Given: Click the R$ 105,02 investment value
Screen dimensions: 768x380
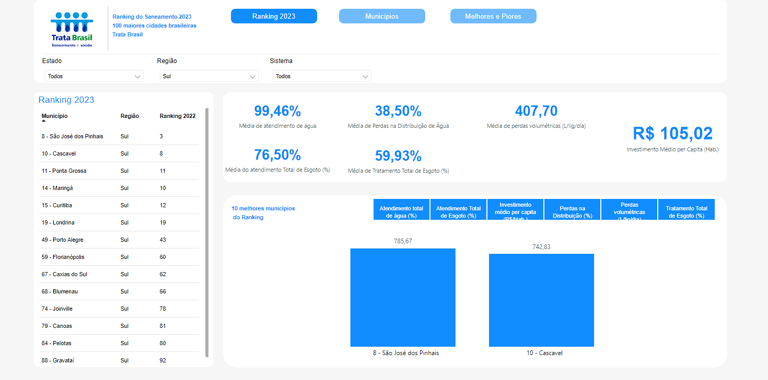Looking at the screenshot, I should tap(672, 133).
